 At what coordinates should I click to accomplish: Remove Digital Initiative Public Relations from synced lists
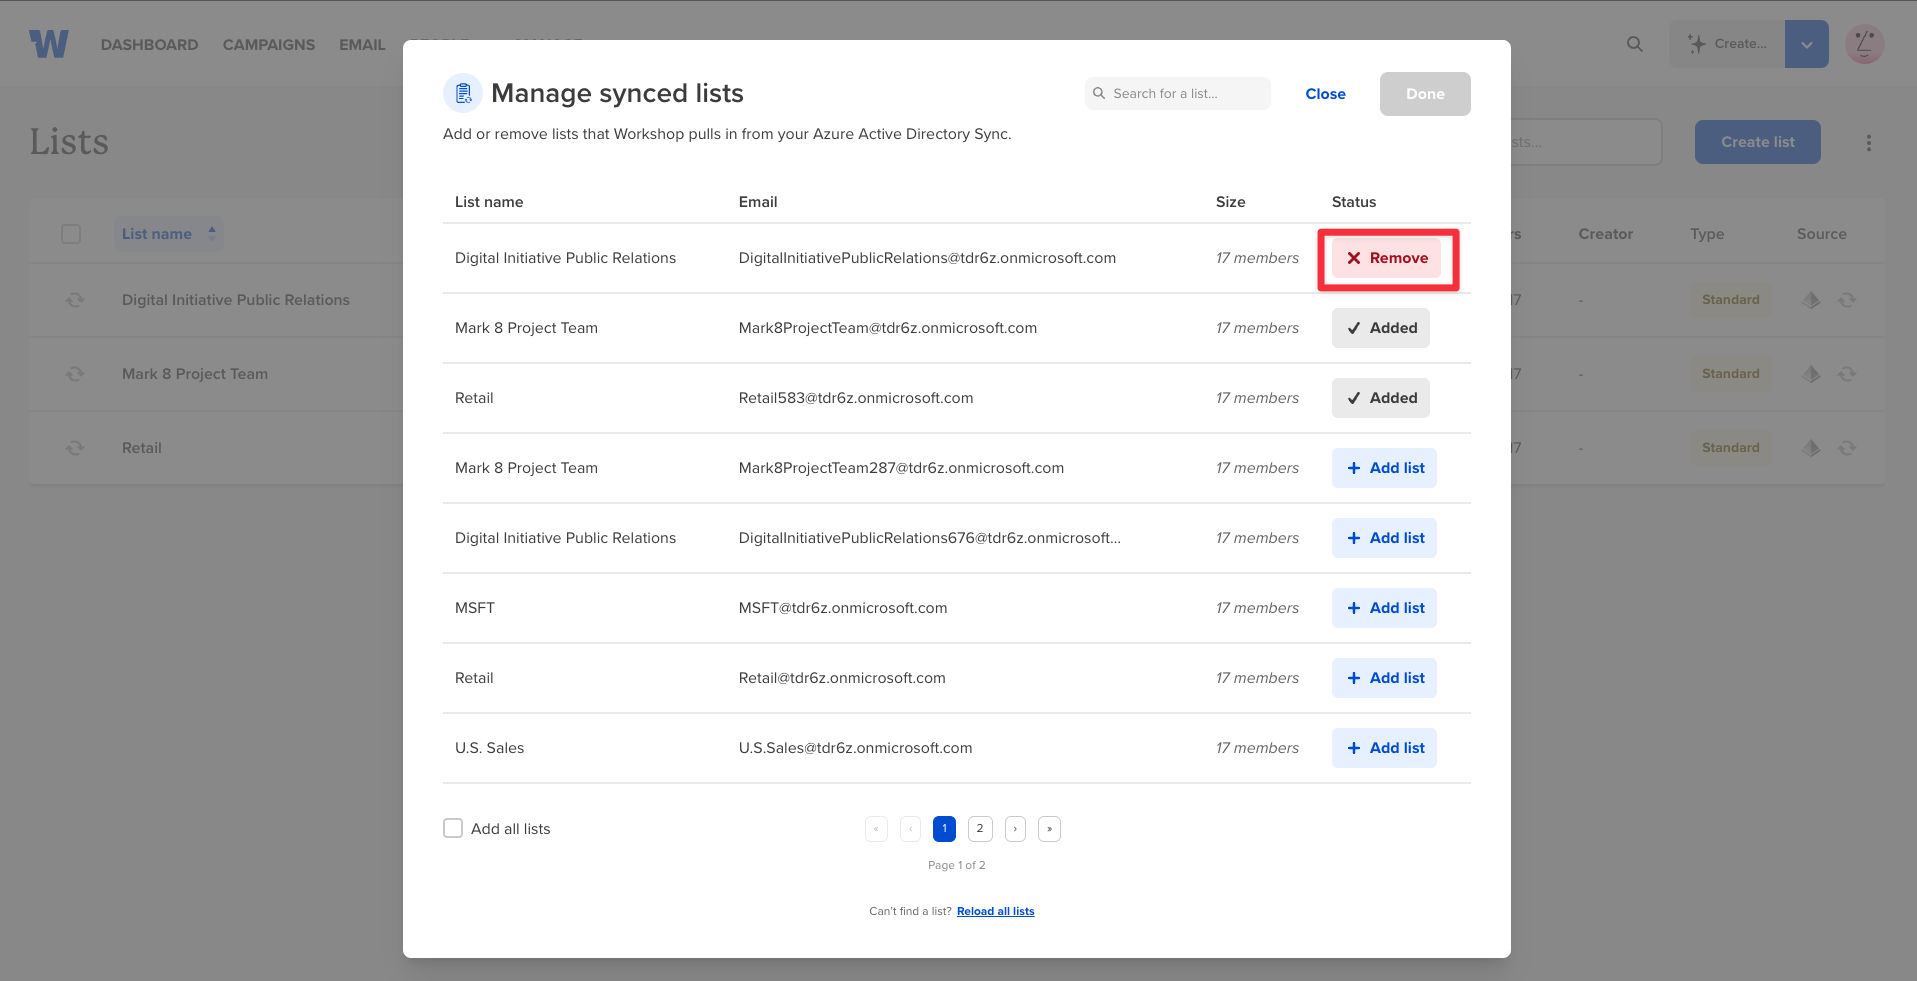coord(1388,257)
